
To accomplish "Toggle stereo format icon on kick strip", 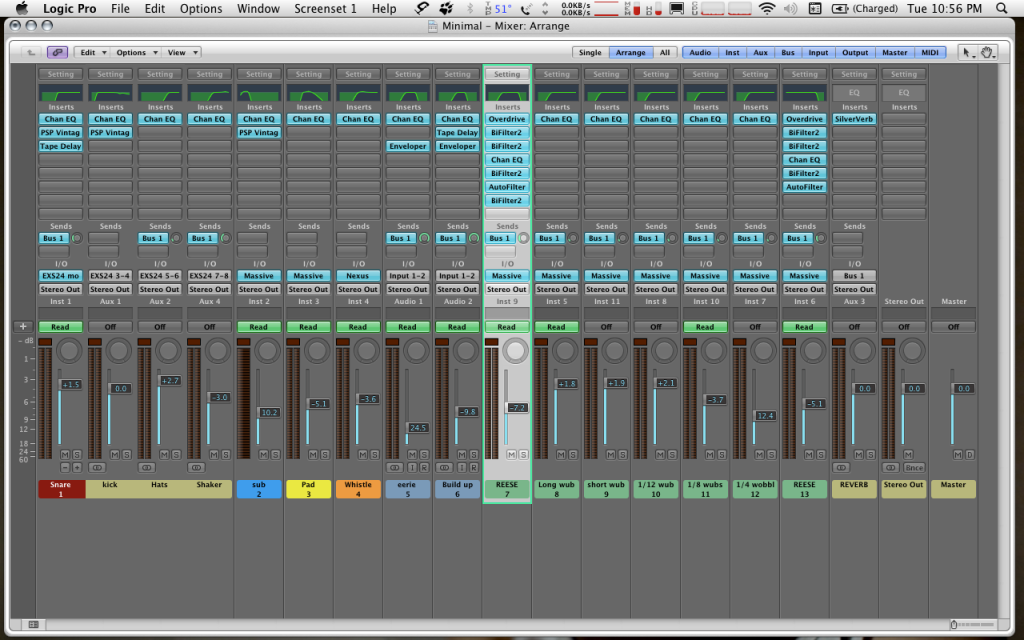I will coord(97,468).
